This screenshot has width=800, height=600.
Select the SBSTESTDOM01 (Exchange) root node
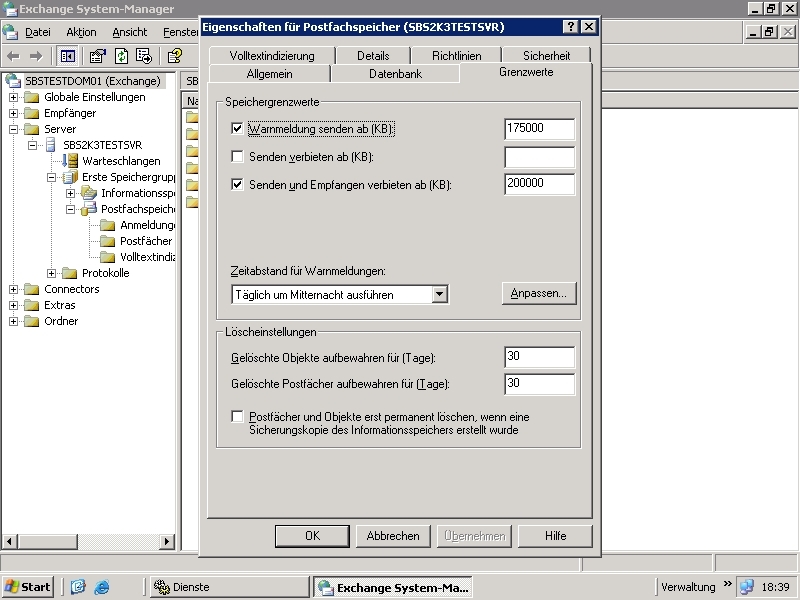(x=92, y=81)
